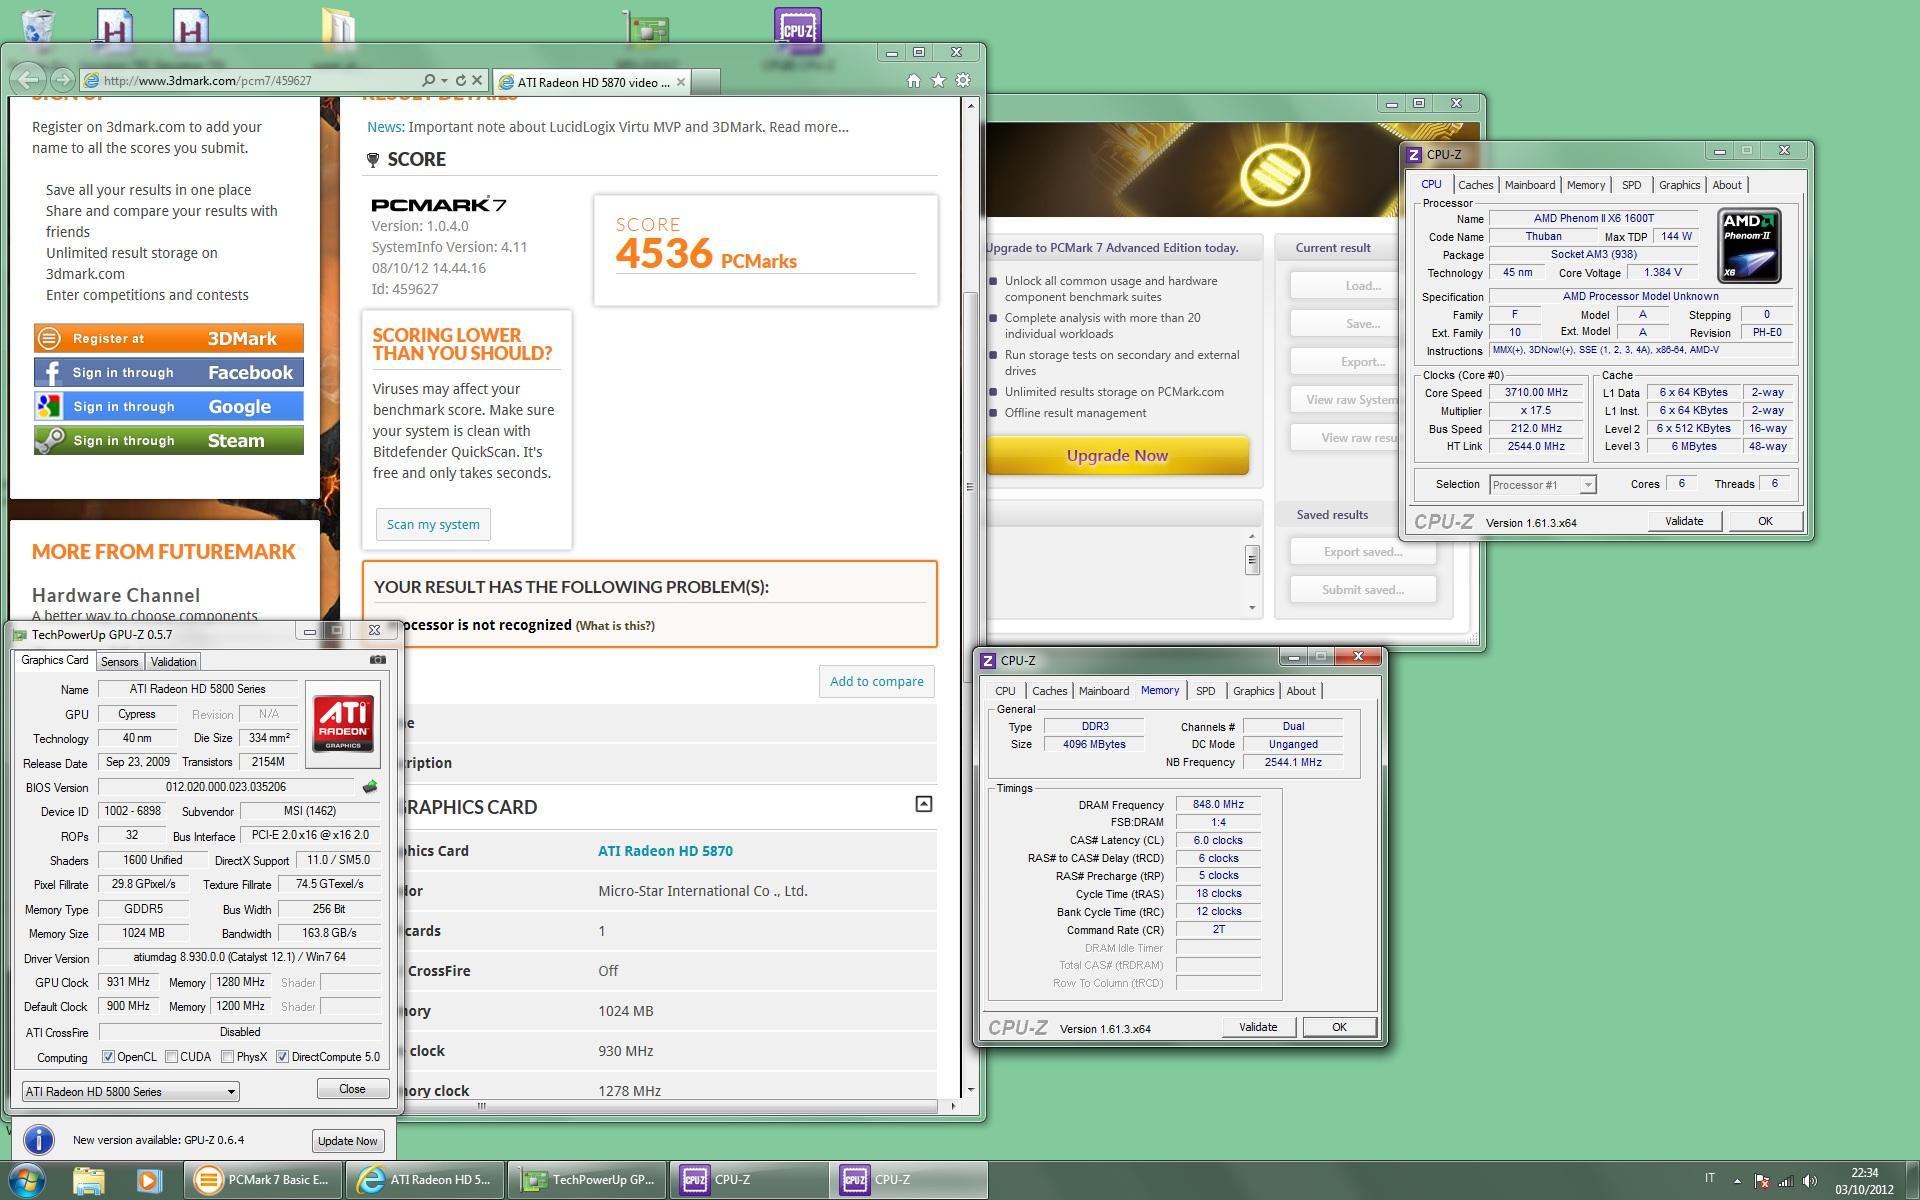Switch to PCMark 7 Basic taskbar button
The image size is (1920, 1200).
click(x=263, y=1180)
